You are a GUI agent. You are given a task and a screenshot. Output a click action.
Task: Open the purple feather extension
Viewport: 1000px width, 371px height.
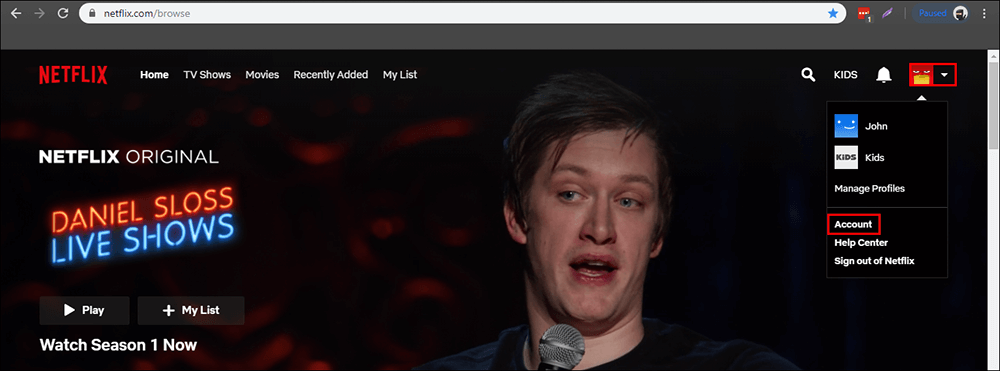click(x=887, y=13)
